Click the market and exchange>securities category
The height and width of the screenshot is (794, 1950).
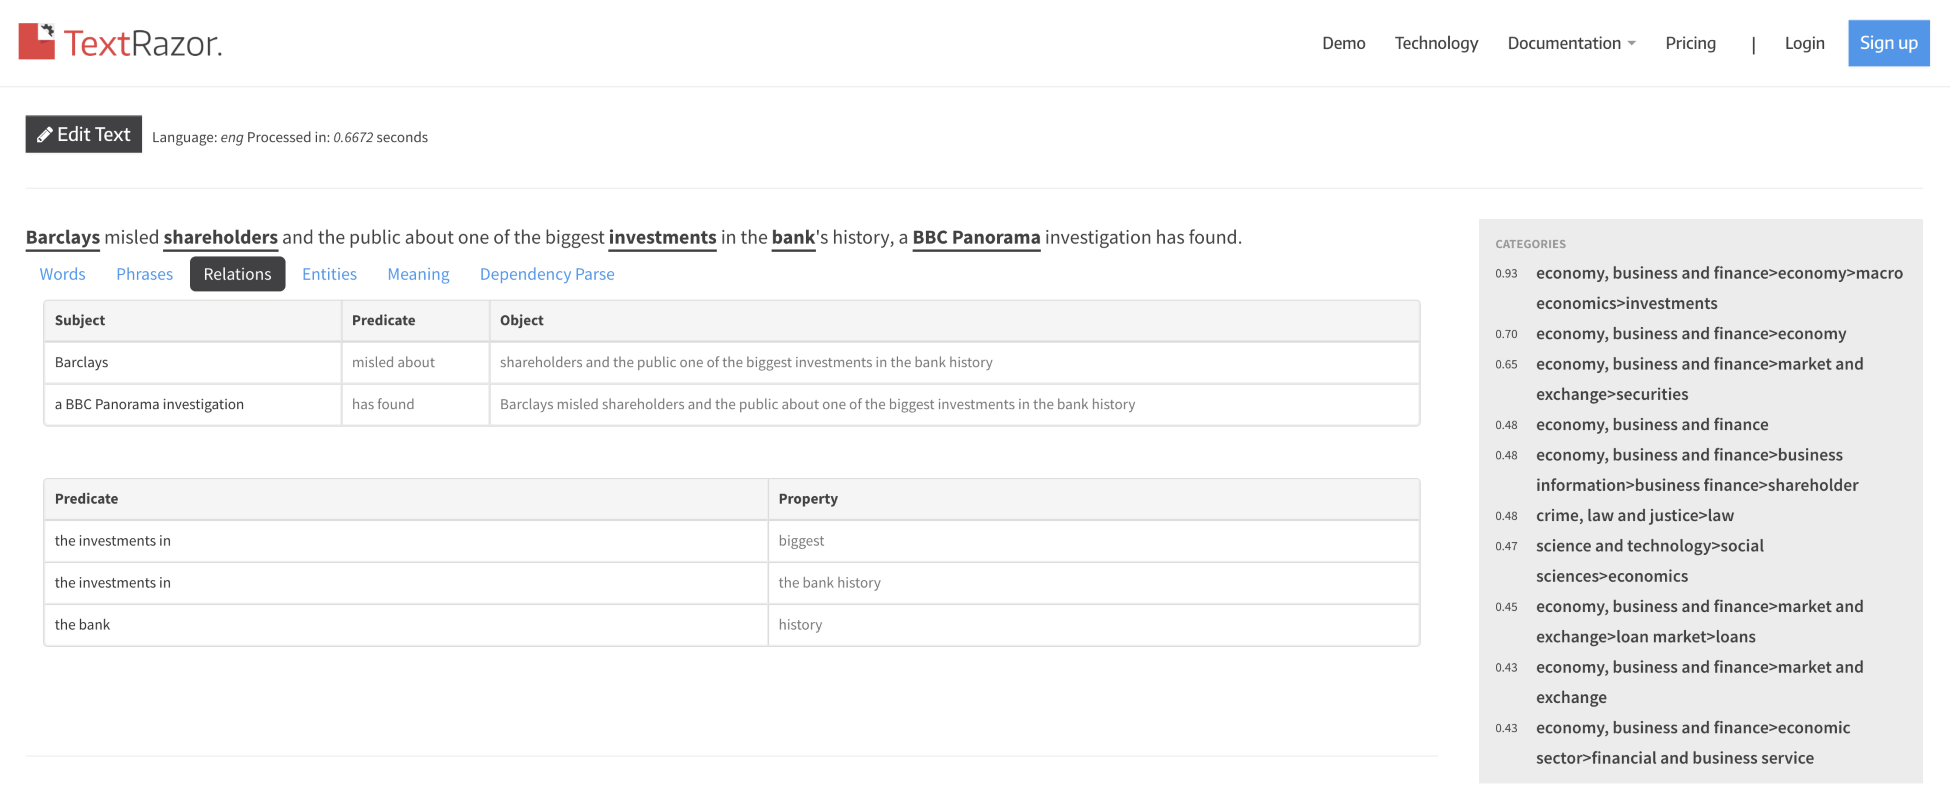click(x=1699, y=379)
